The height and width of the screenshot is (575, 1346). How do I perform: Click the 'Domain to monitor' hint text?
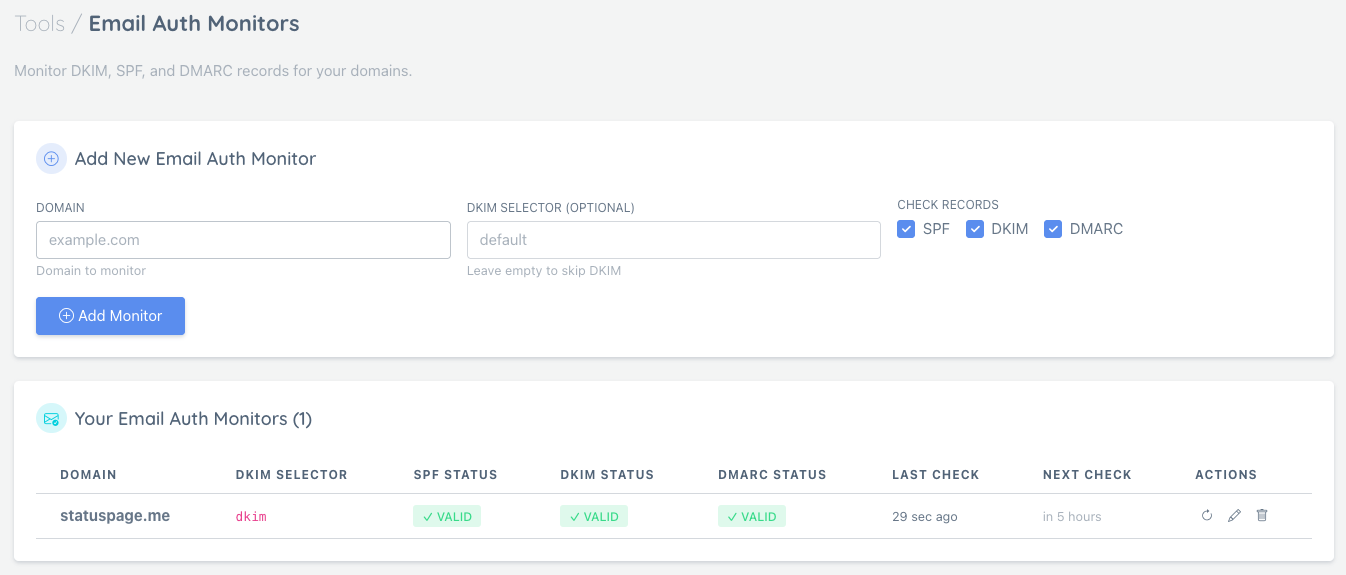pyautogui.click(x=91, y=271)
